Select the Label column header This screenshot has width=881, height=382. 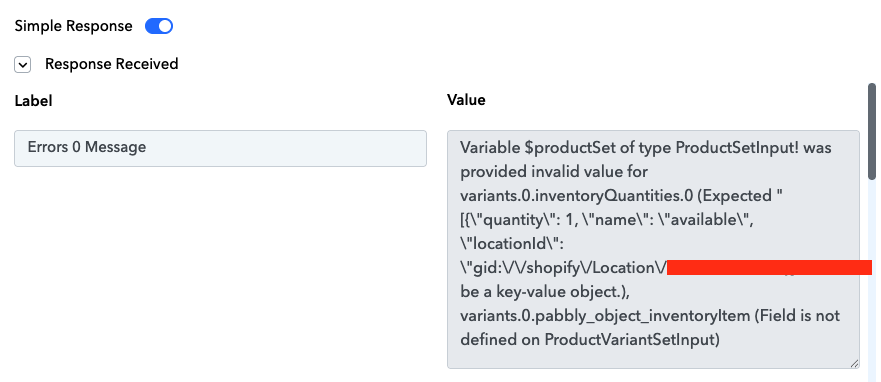coord(33,101)
